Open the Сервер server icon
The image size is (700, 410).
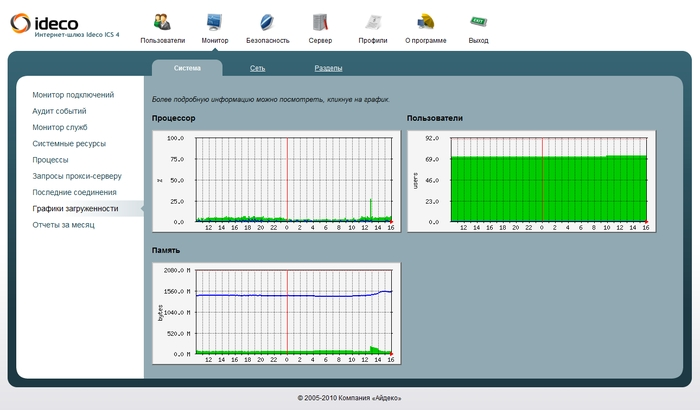click(x=320, y=22)
